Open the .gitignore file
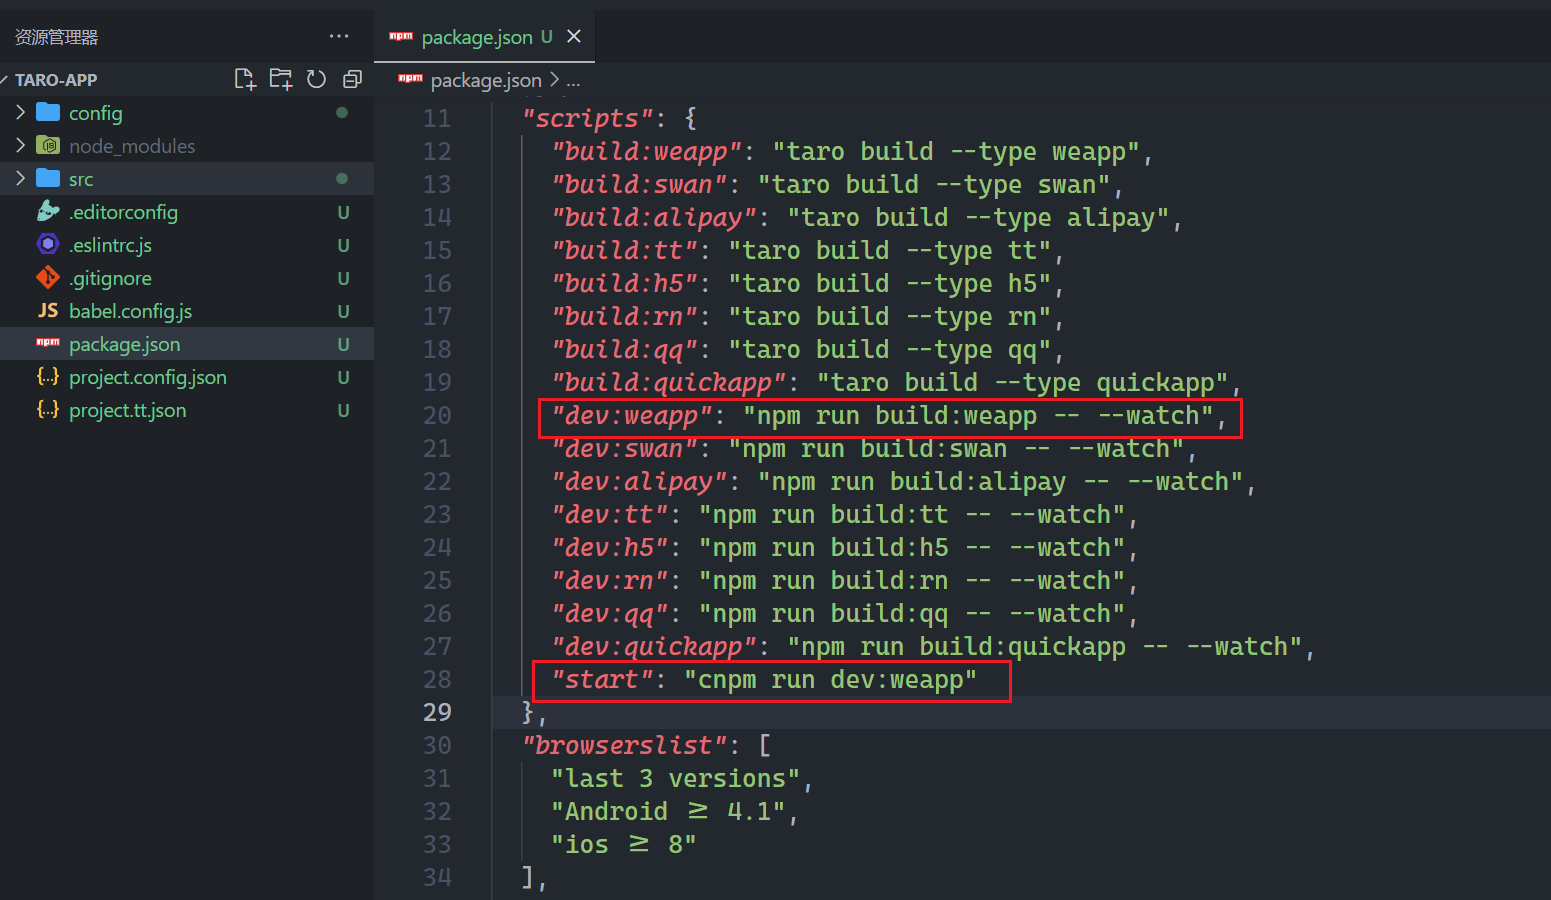Viewport: 1551px width, 900px height. coord(111,278)
